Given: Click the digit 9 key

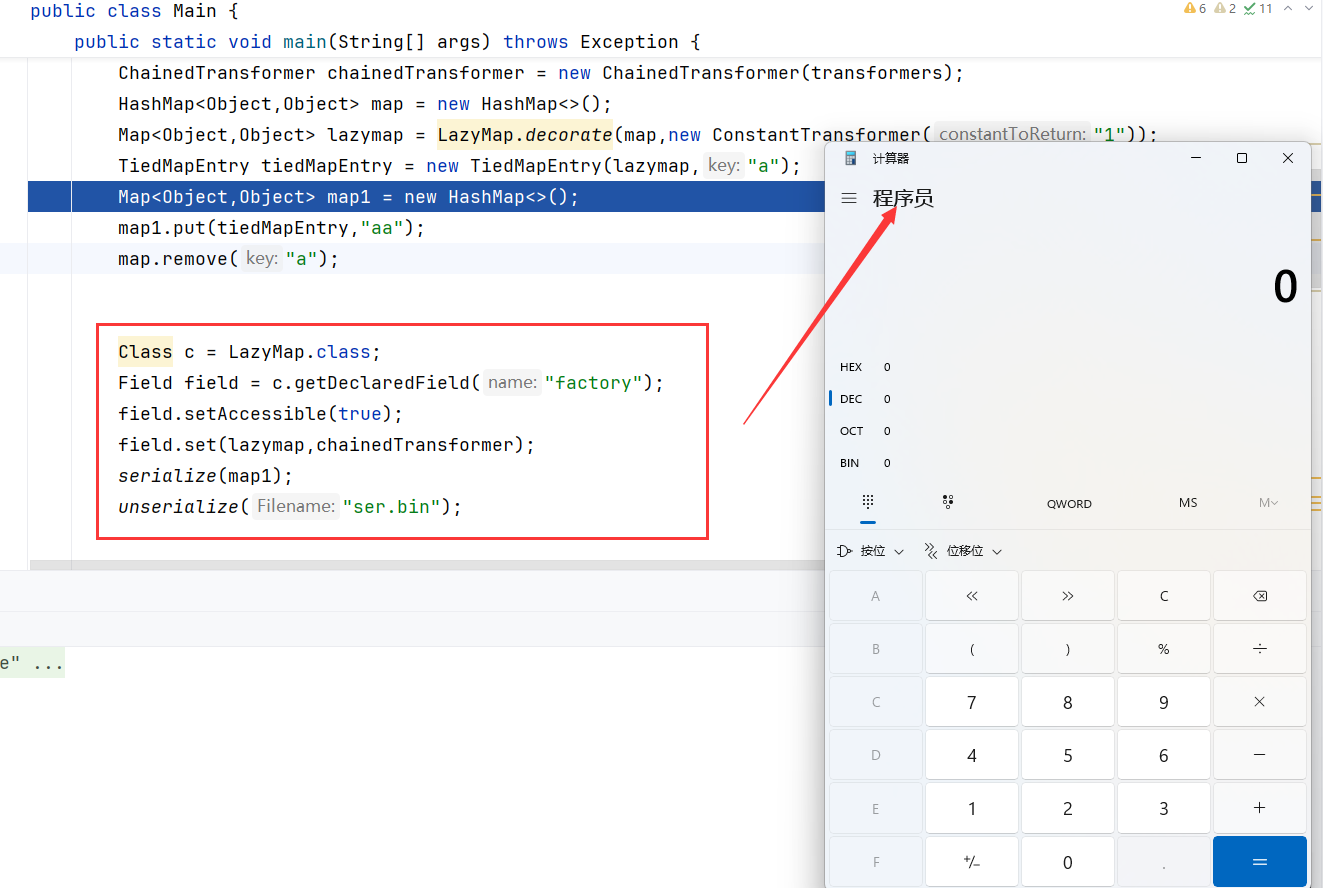Looking at the screenshot, I should point(1164,702).
